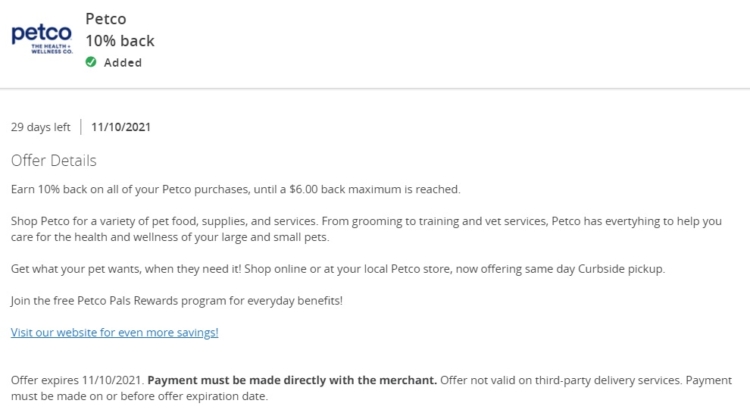
Task: Click the bold "Payment must be made directly" text
Action: 292,380
